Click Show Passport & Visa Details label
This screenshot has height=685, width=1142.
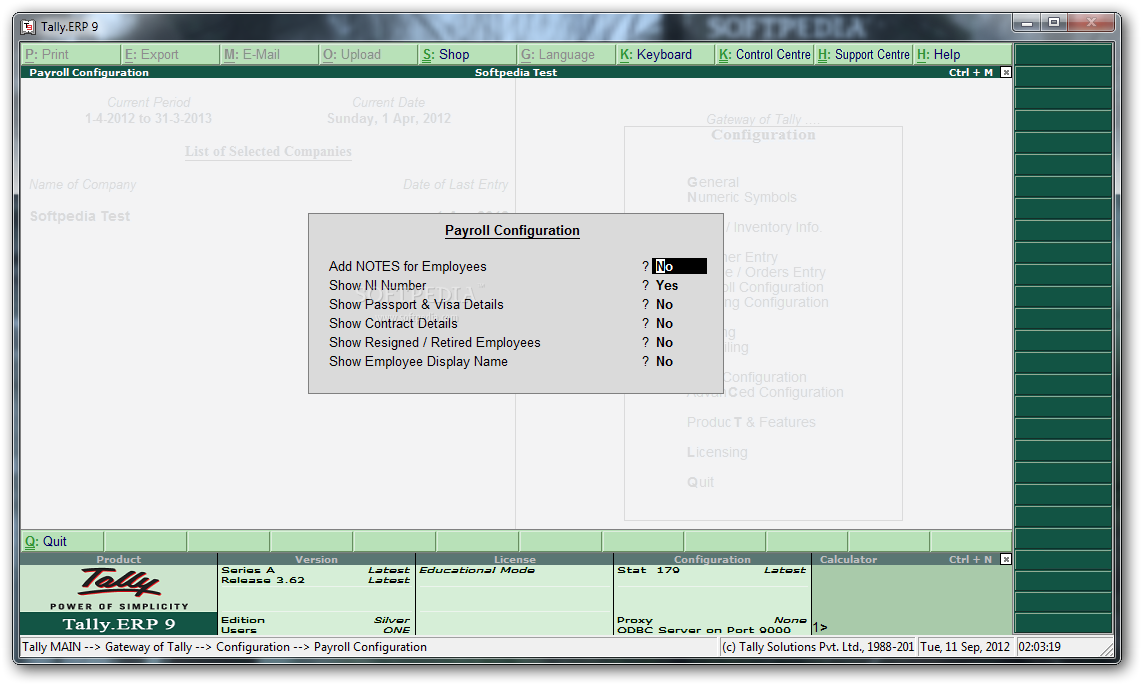click(x=416, y=304)
